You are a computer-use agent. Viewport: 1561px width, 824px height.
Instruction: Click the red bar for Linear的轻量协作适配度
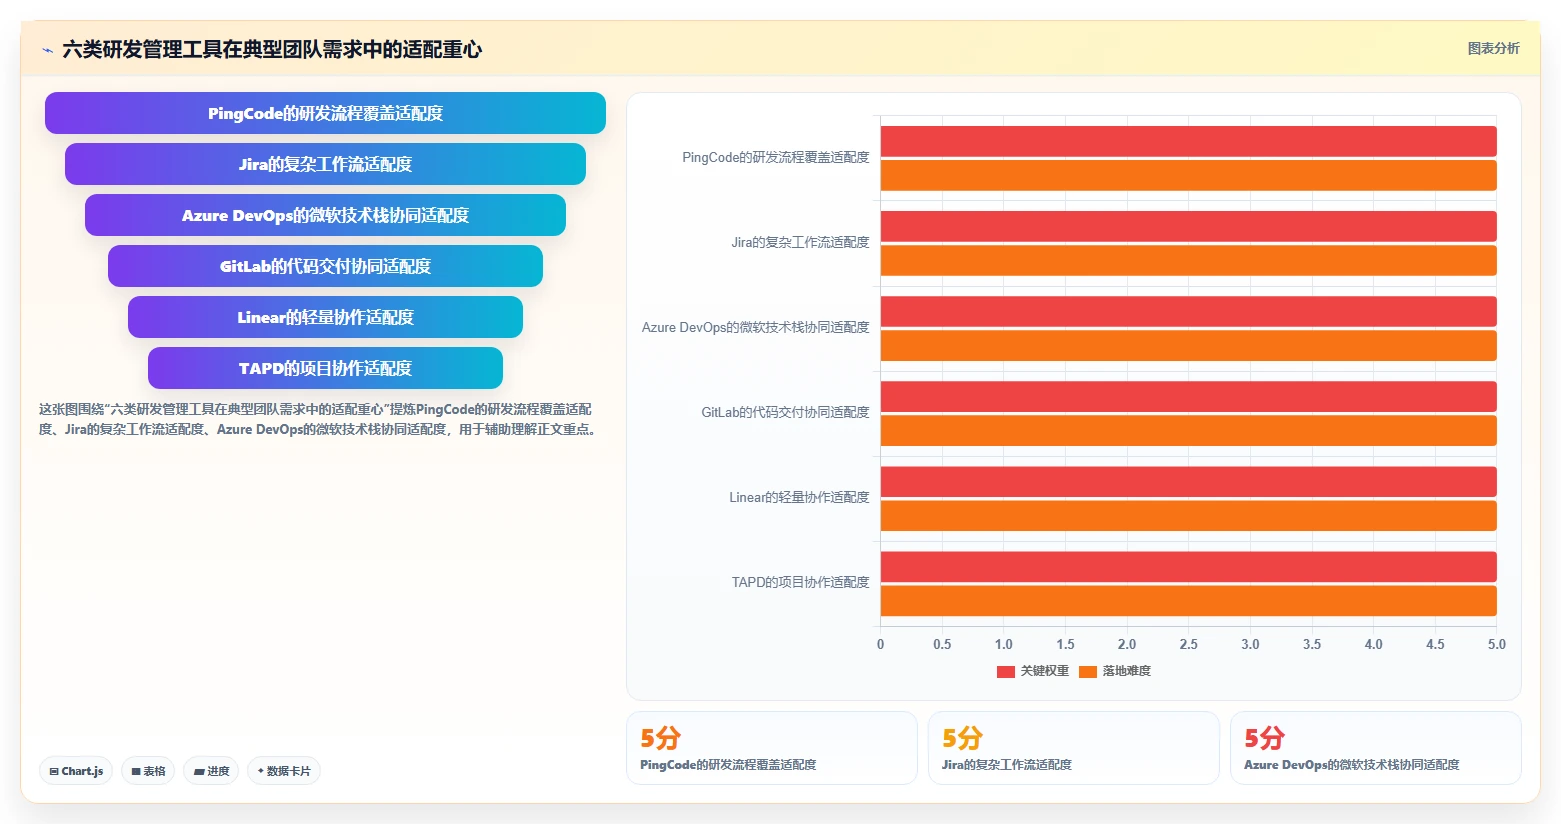click(x=1188, y=481)
